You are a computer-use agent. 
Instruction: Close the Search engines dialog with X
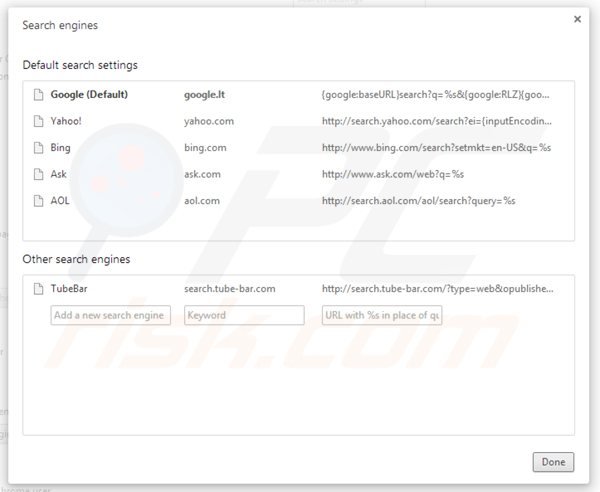577,19
